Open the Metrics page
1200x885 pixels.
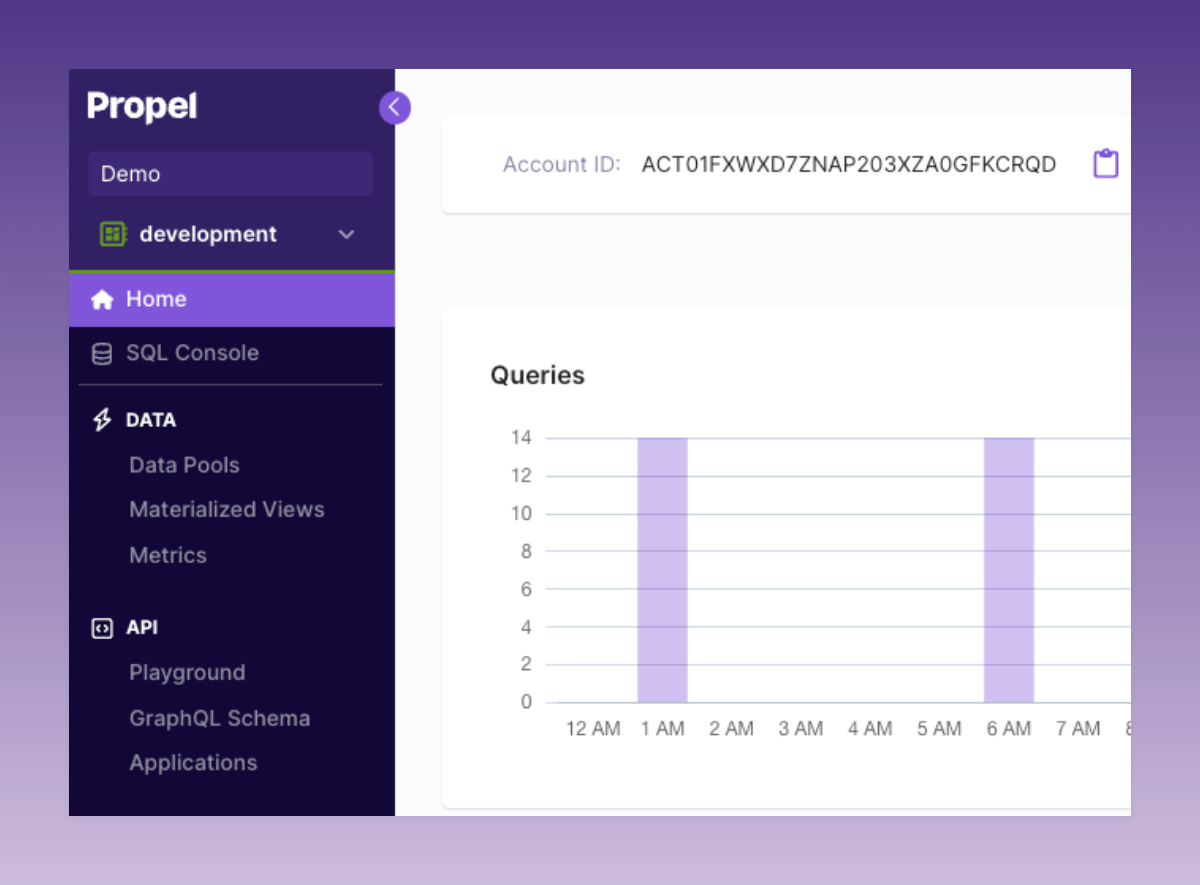coord(168,555)
